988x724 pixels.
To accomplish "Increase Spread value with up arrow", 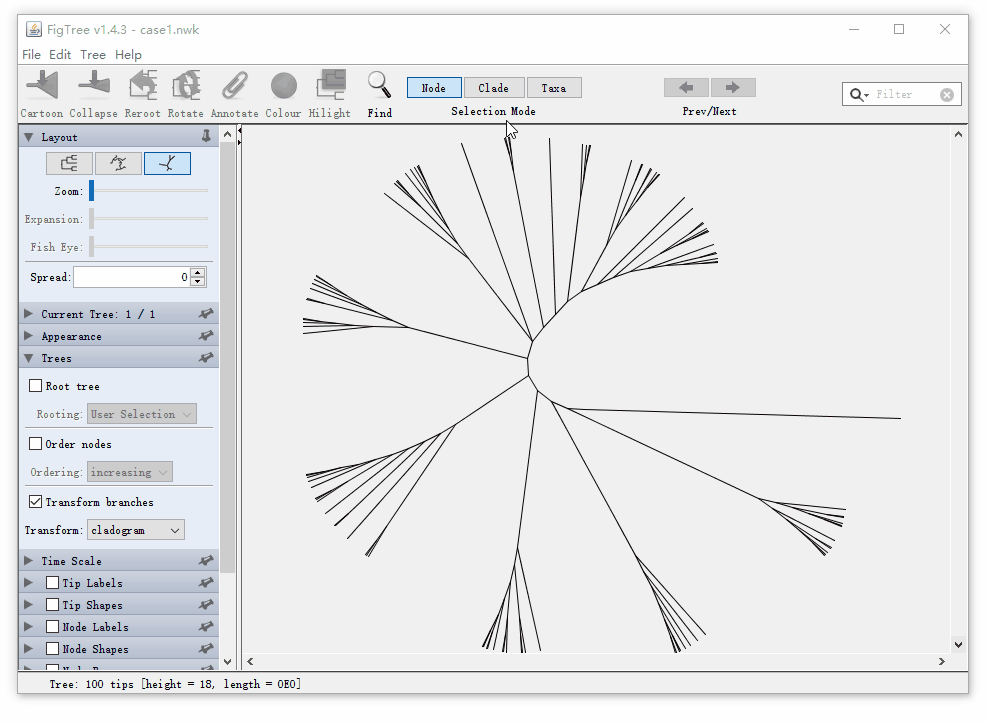I will pos(198,272).
